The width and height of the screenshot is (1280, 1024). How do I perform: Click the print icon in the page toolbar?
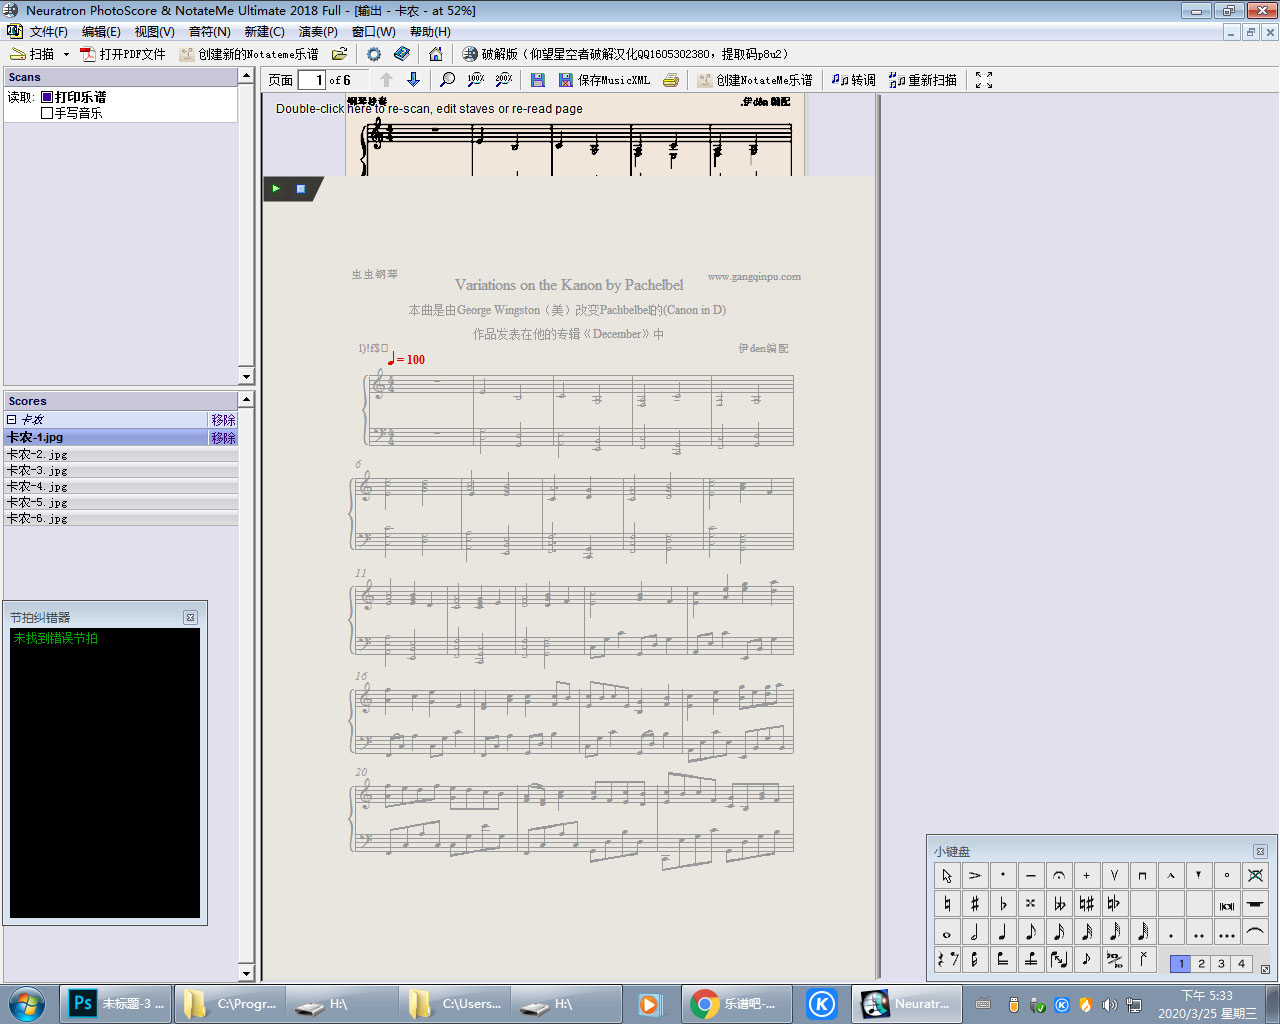click(x=671, y=80)
